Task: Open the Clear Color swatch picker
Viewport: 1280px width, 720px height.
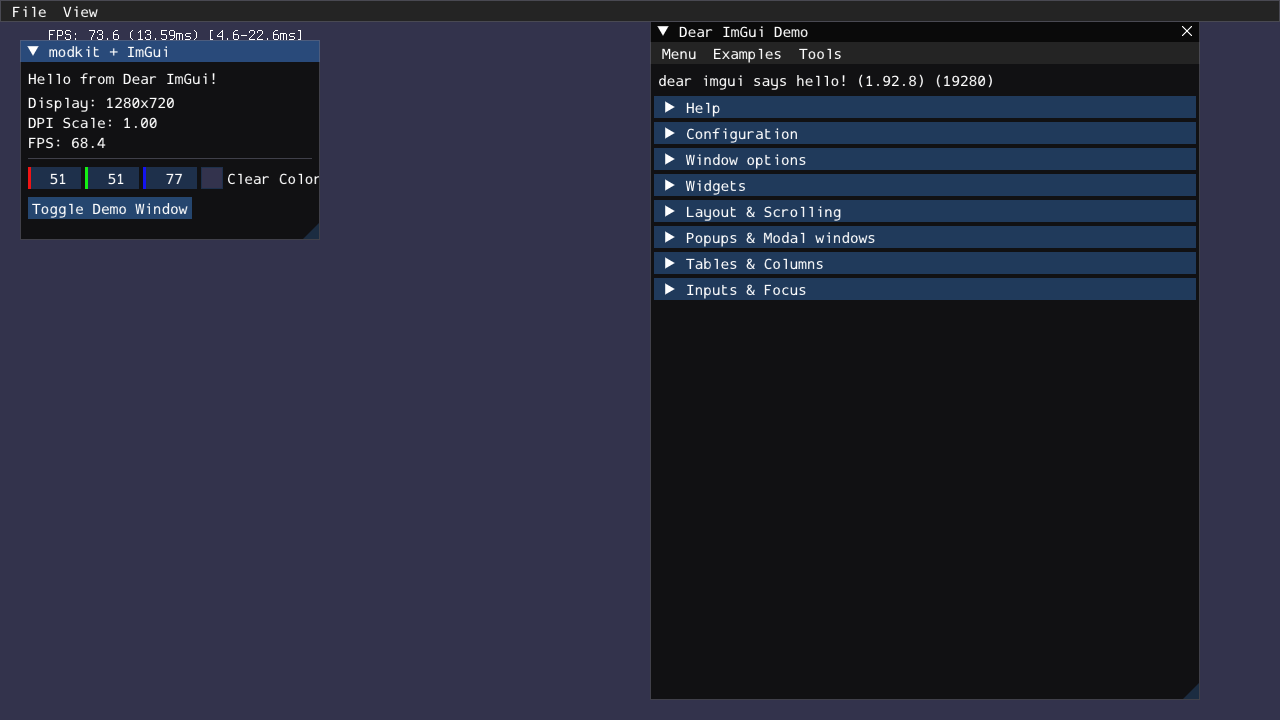Action: point(212,179)
